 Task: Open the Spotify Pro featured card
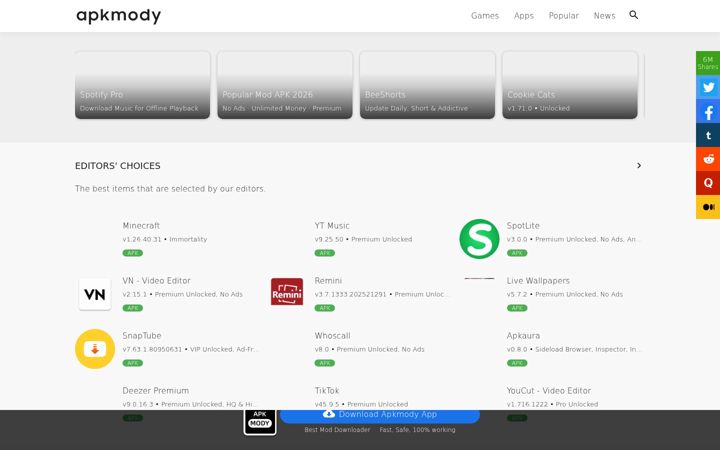pyautogui.click(x=142, y=85)
